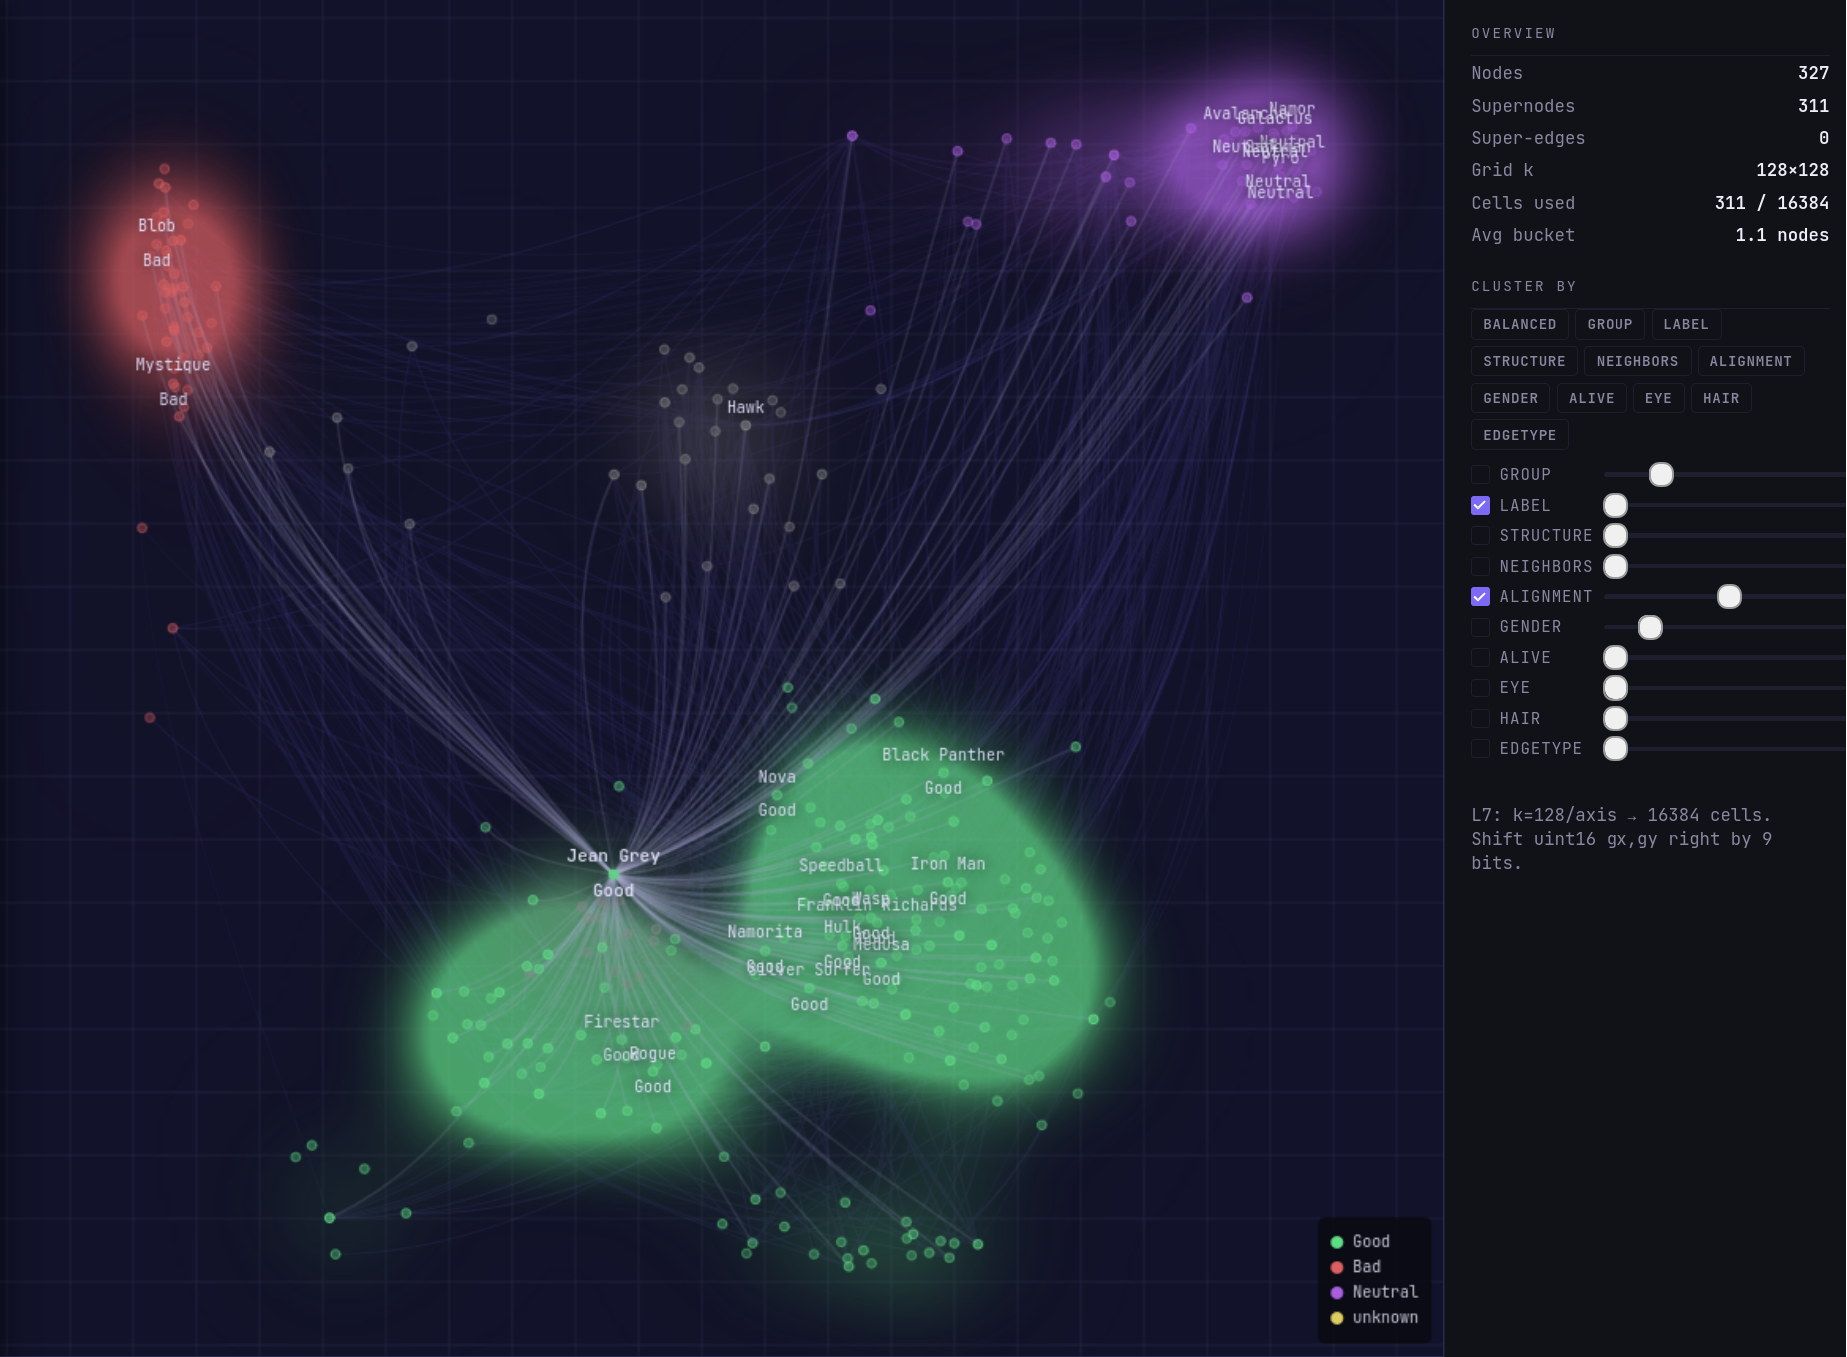Viewport: 1847px width, 1357px height.
Task: Enable the GROUP checkbox
Action: point(1480,475)
